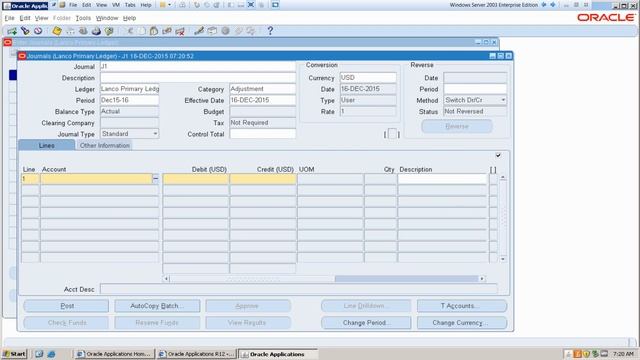The height and width of the screenshot is (360, 640).
Task: Open the VMware toolbar folder dropdown arrow
Action: 169,5
